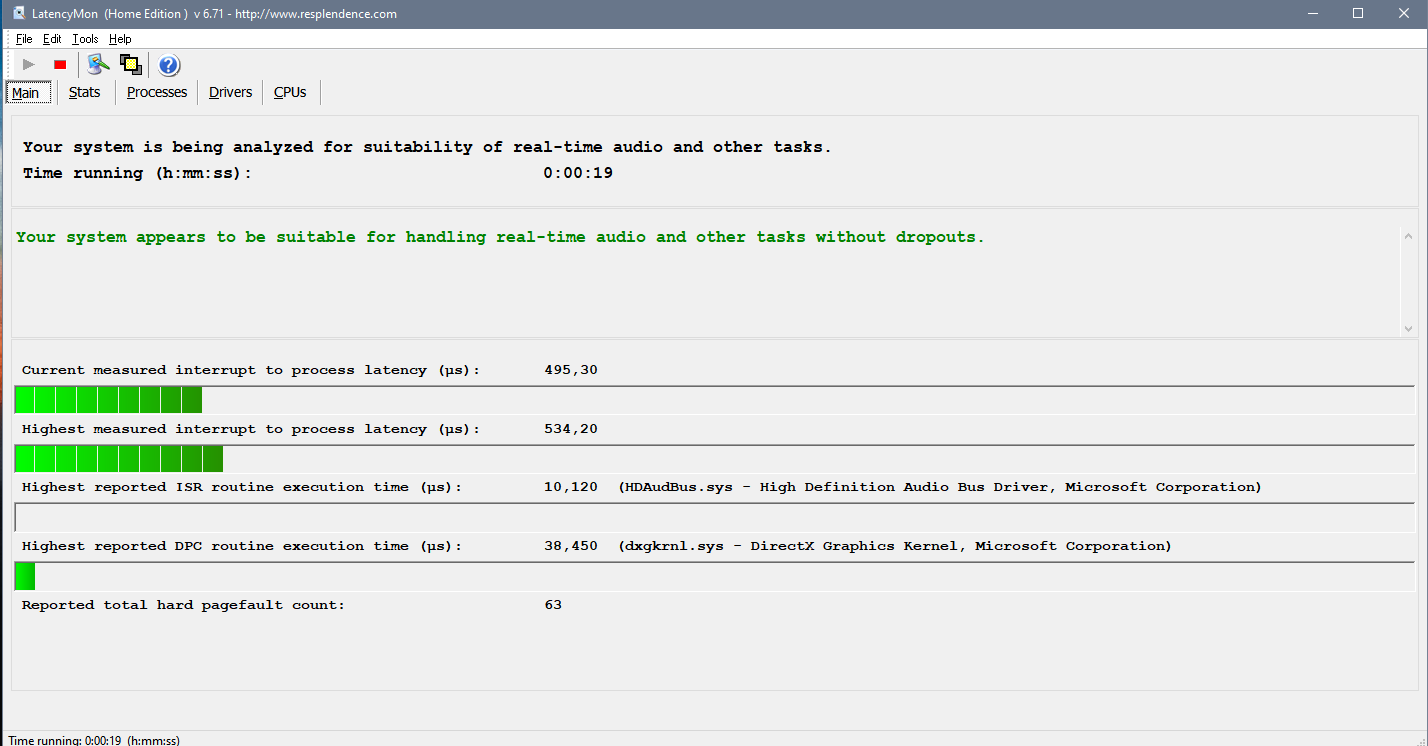Minimize the LatencyMon window
Screen dimensions: 1428x746
[x=1313, y=14]
